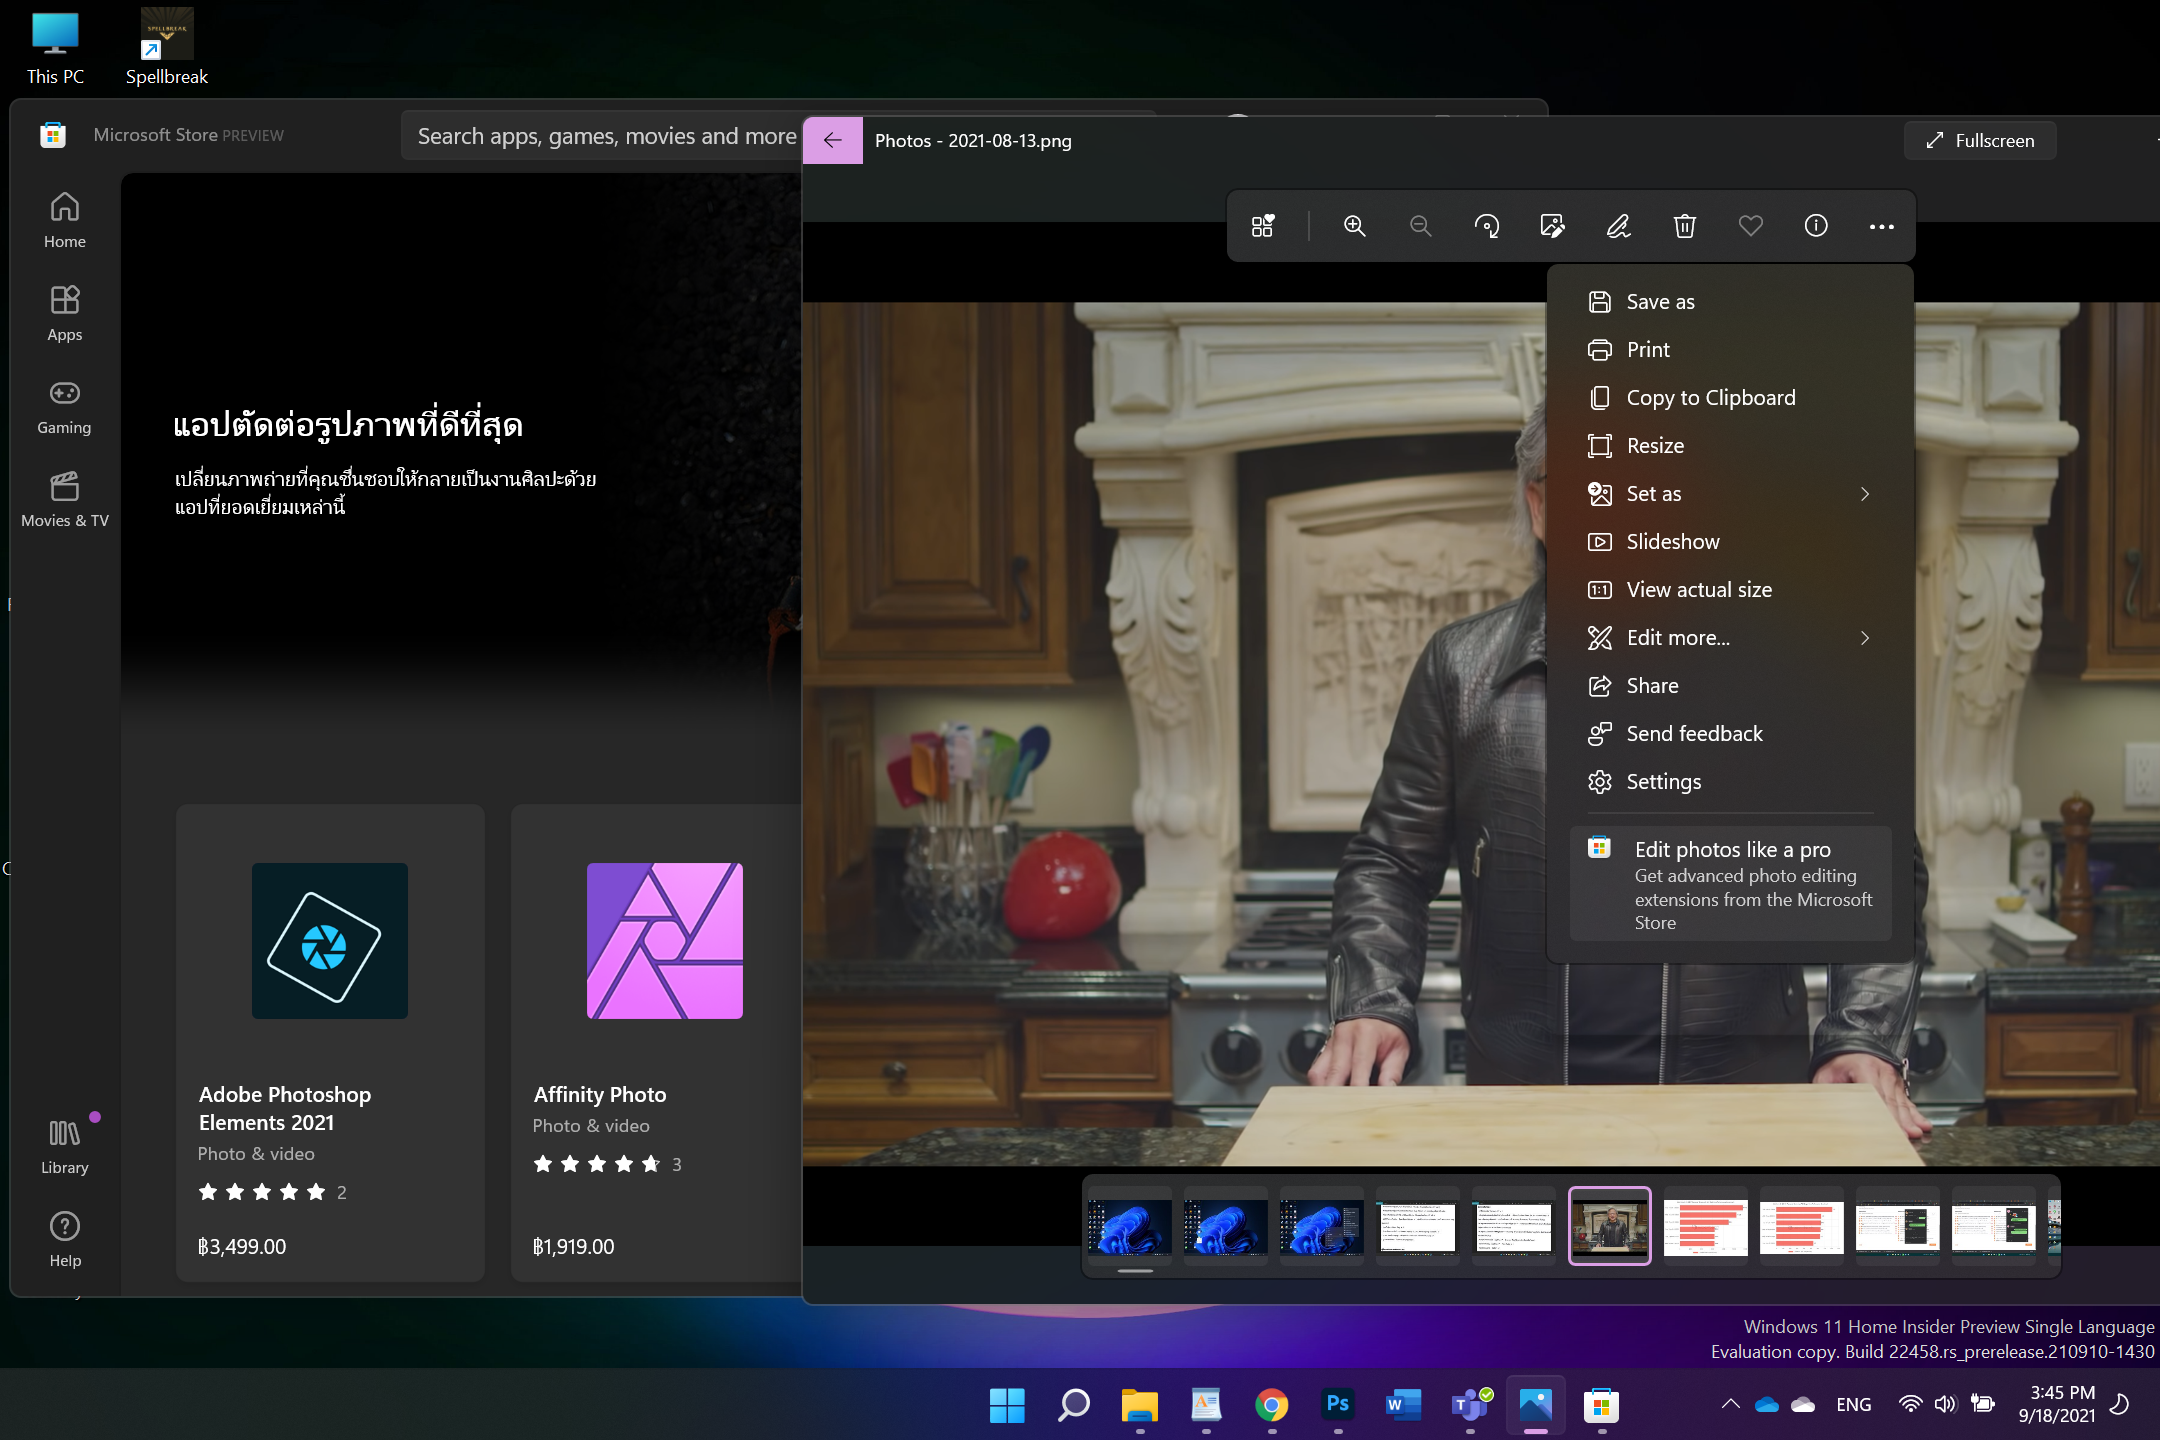
Task: Open File Explorer from taskbar
Action: coord(1139,1405)
